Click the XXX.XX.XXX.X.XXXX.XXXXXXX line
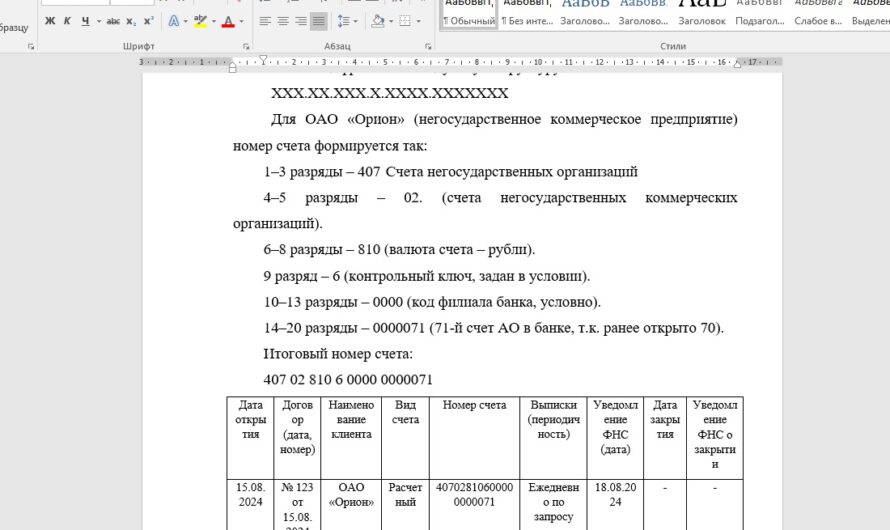The image size is (890, 530). tap(389, 93)
